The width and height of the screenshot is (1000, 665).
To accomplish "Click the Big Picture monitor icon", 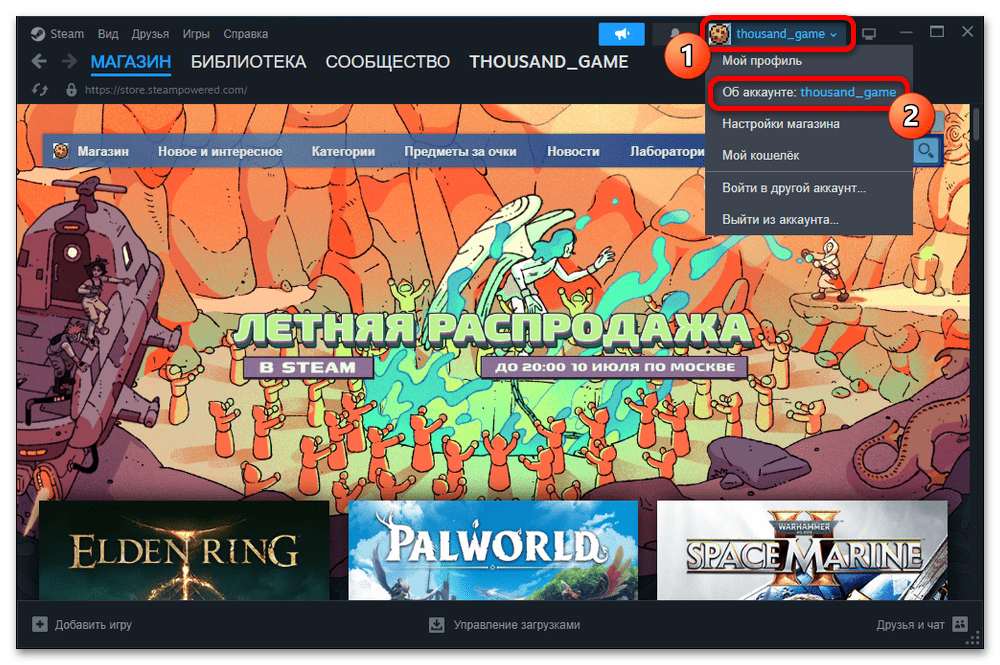I will [x=869, y=34].
